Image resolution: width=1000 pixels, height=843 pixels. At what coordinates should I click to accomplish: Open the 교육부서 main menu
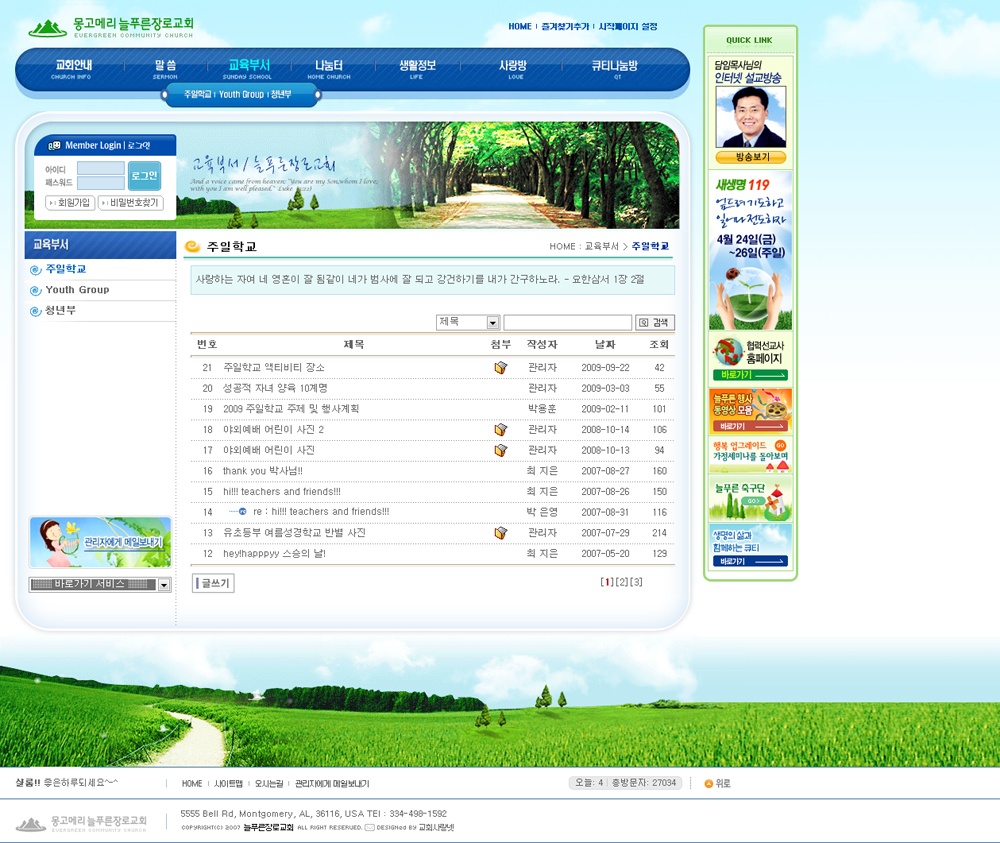pos(248,68)
